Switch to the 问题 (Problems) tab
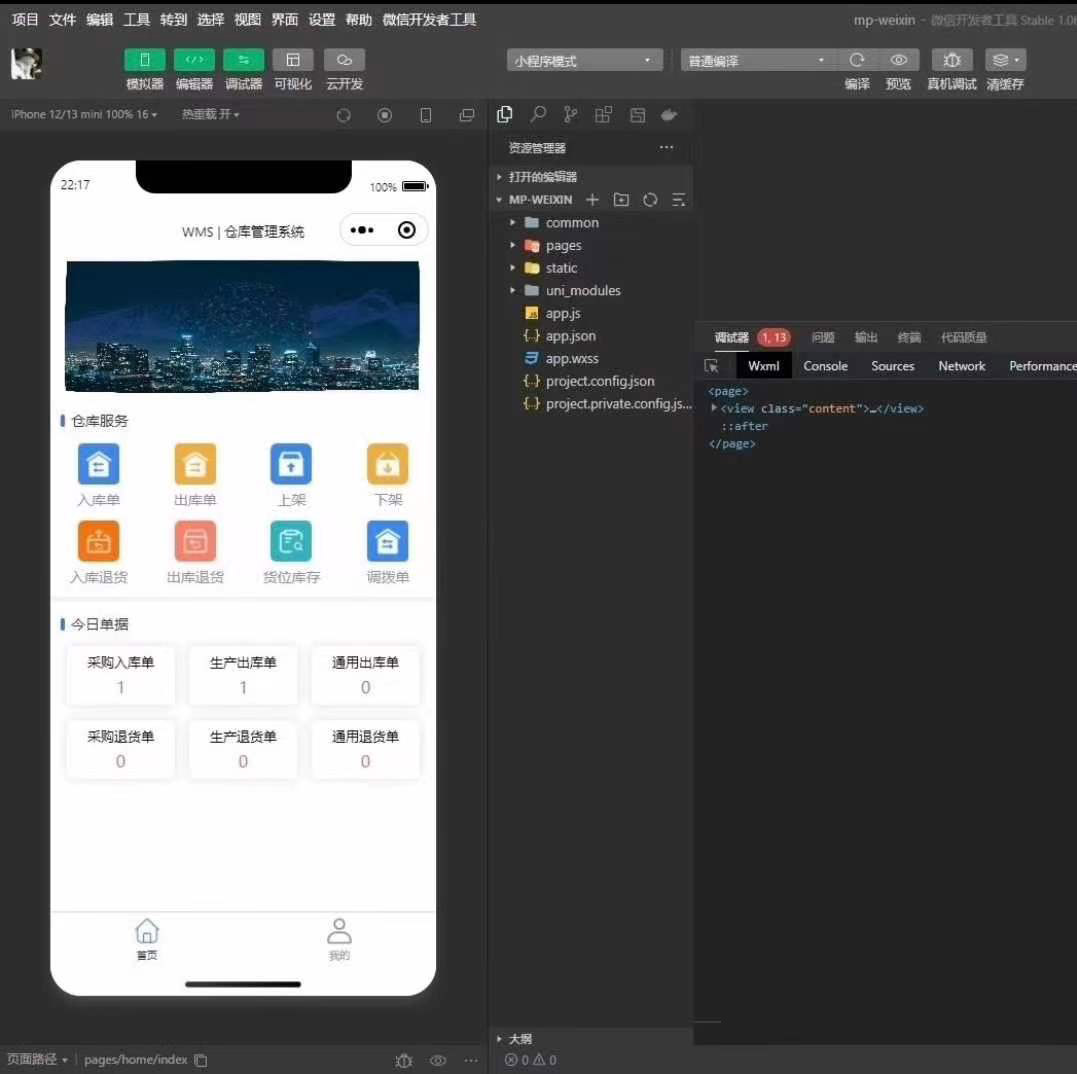The image size is (1077, 1074). coord(823,337)
